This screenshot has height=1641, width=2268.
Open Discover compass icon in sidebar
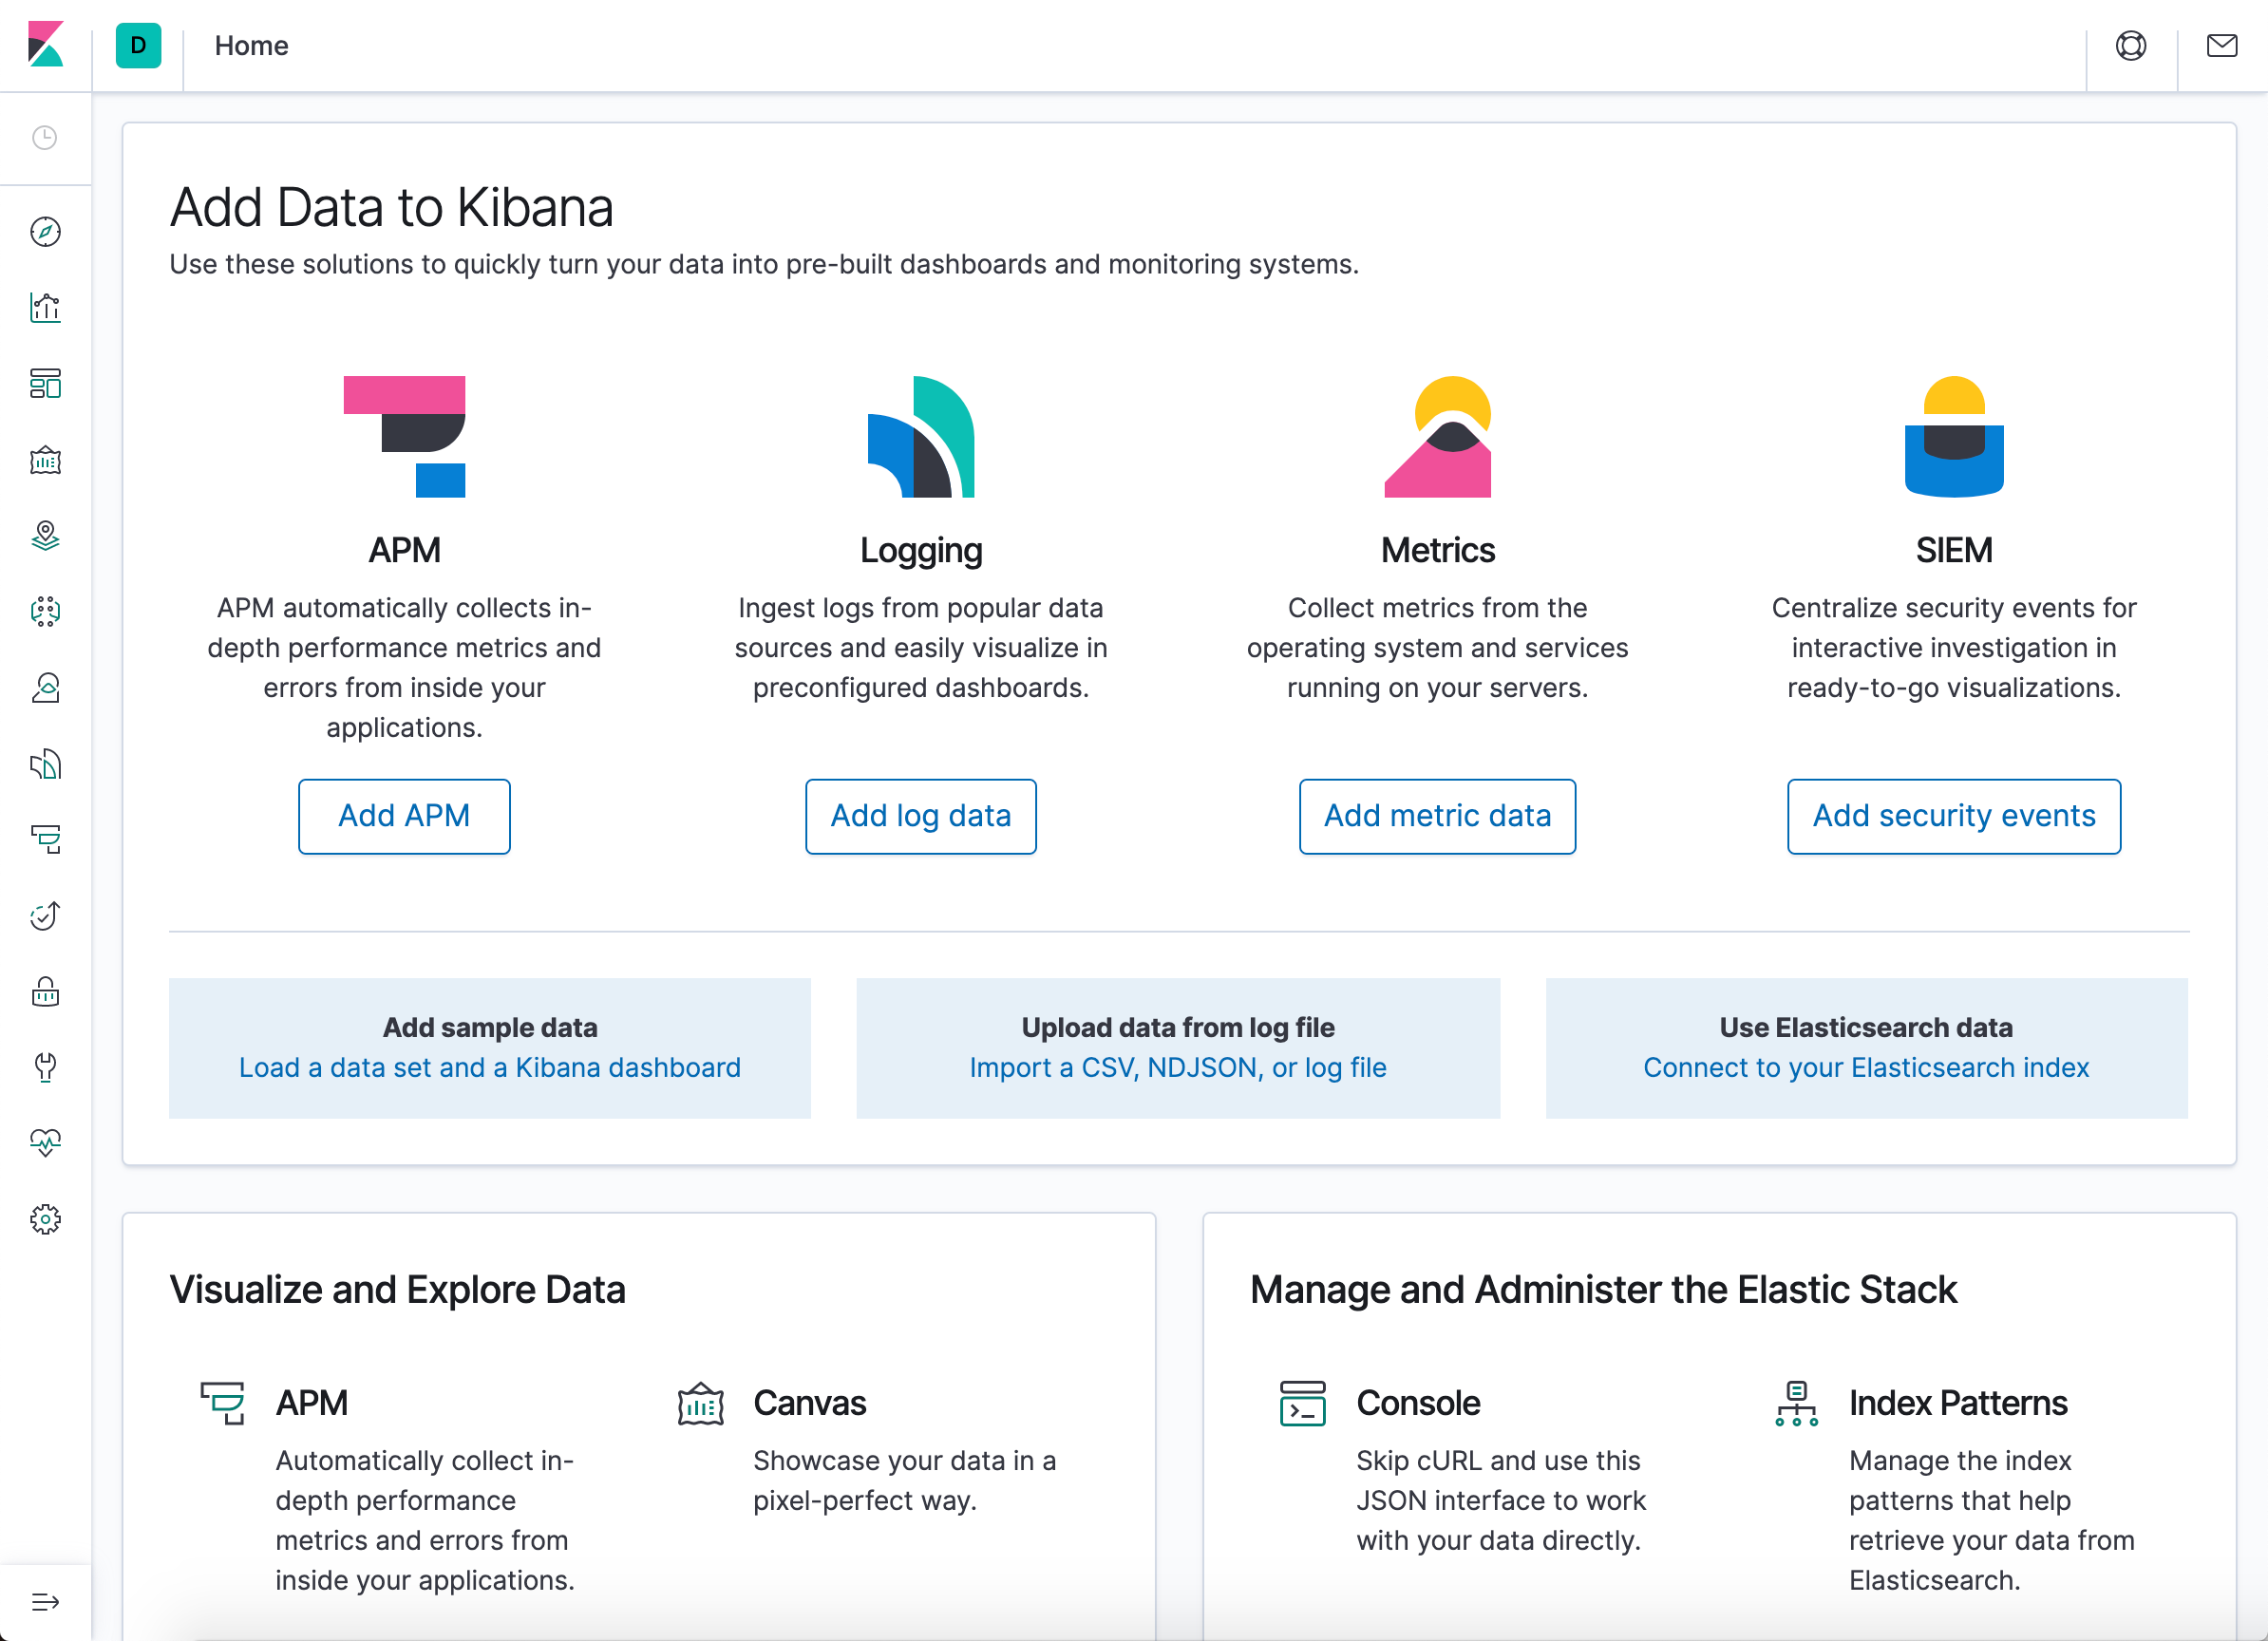(x=45, y=232)
